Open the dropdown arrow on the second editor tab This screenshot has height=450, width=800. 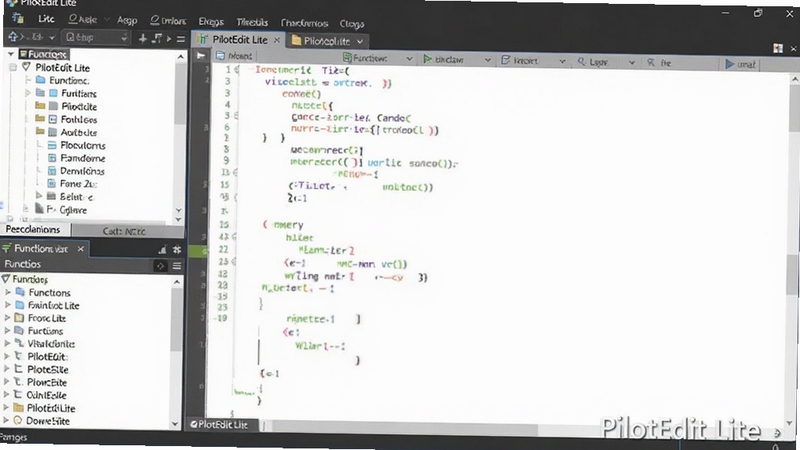coord(360,42)
